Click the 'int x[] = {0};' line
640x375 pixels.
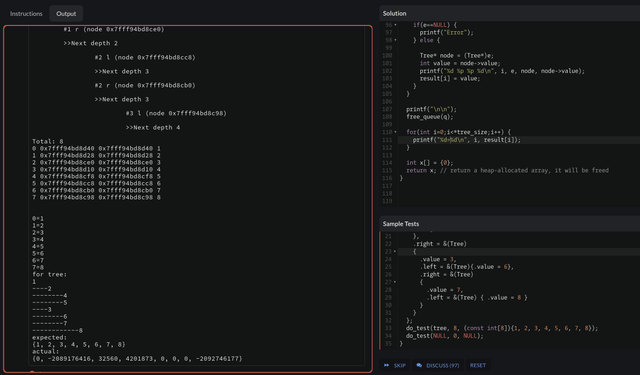(x=429, y=163)
